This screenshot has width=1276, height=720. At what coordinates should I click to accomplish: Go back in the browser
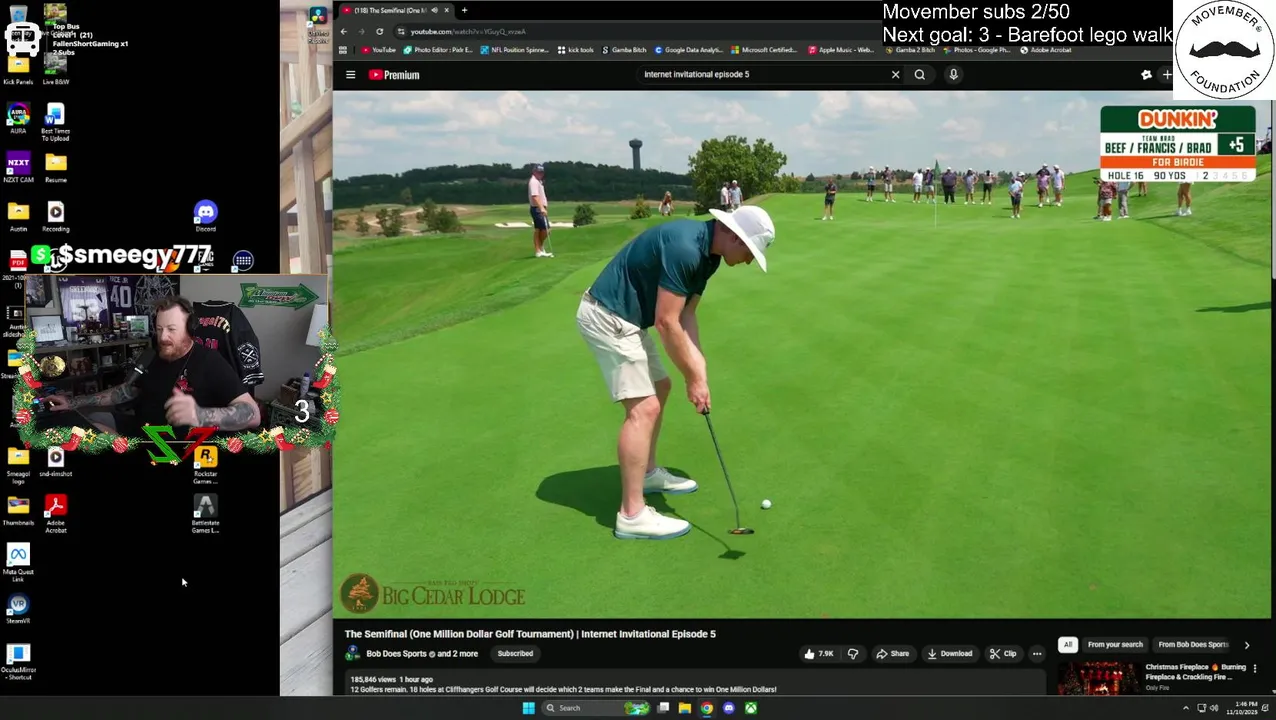pos(343,31)
